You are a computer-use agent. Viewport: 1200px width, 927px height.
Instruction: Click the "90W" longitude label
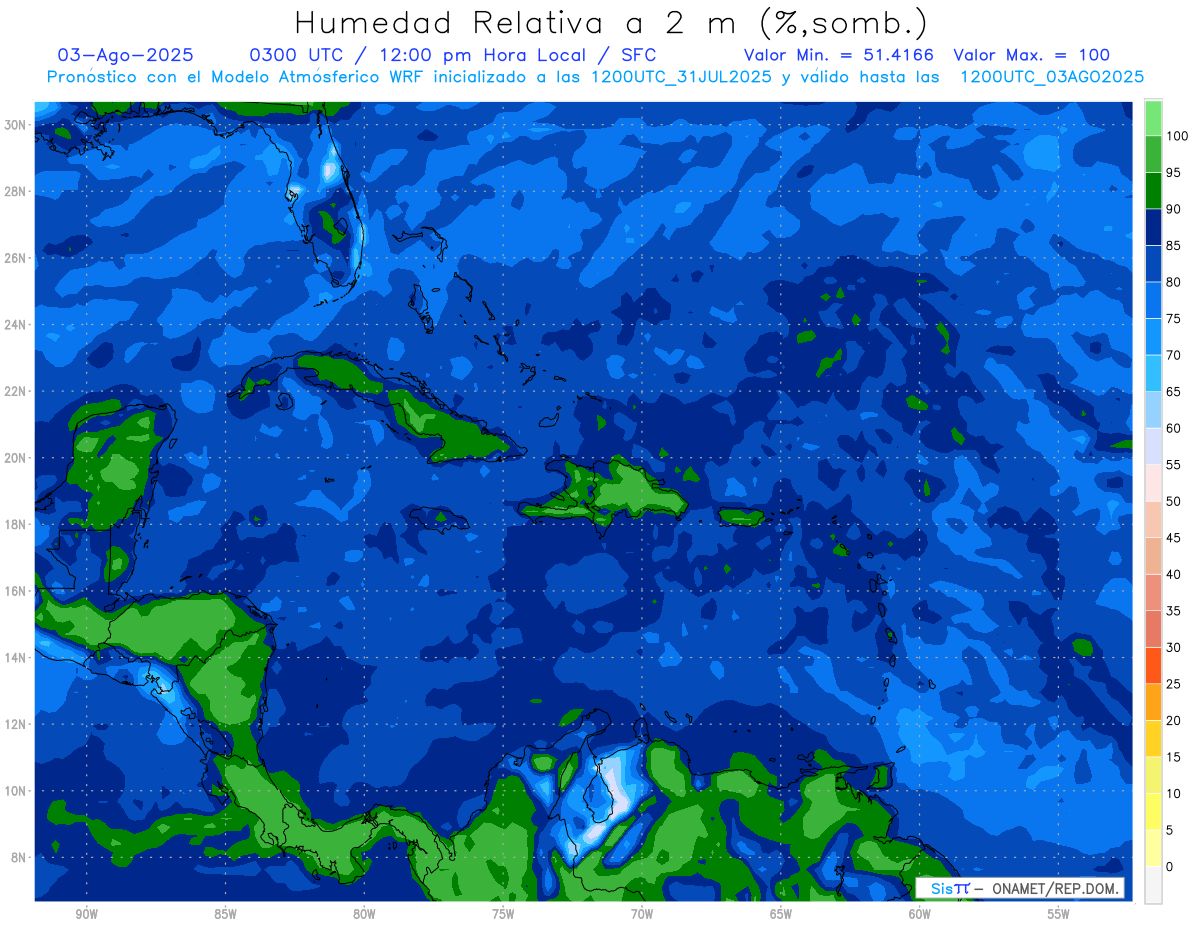[86, 914]
